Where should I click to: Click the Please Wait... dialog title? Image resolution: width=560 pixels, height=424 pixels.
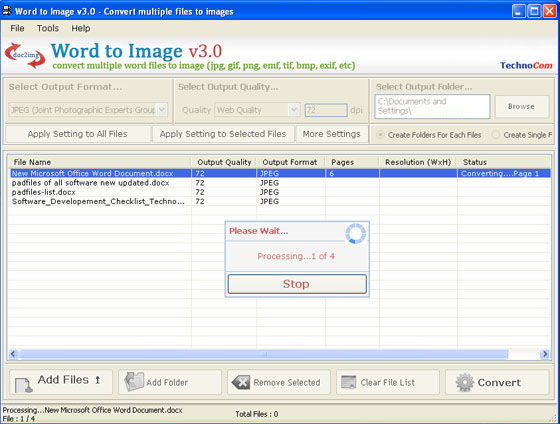tap(259, 231)
